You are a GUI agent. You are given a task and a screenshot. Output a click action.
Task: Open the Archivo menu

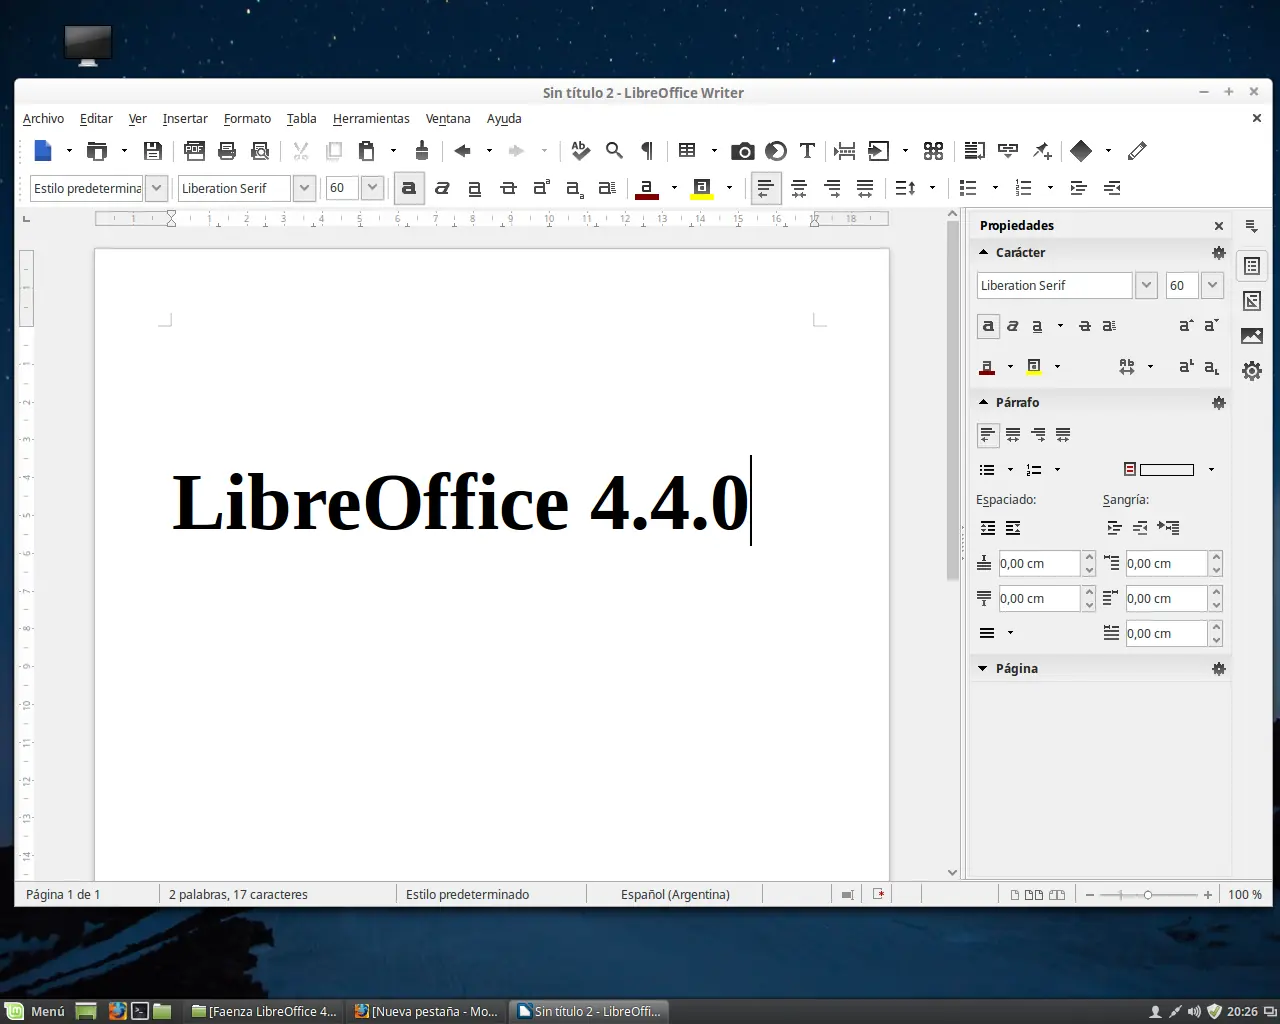click(x=43, y=118)
